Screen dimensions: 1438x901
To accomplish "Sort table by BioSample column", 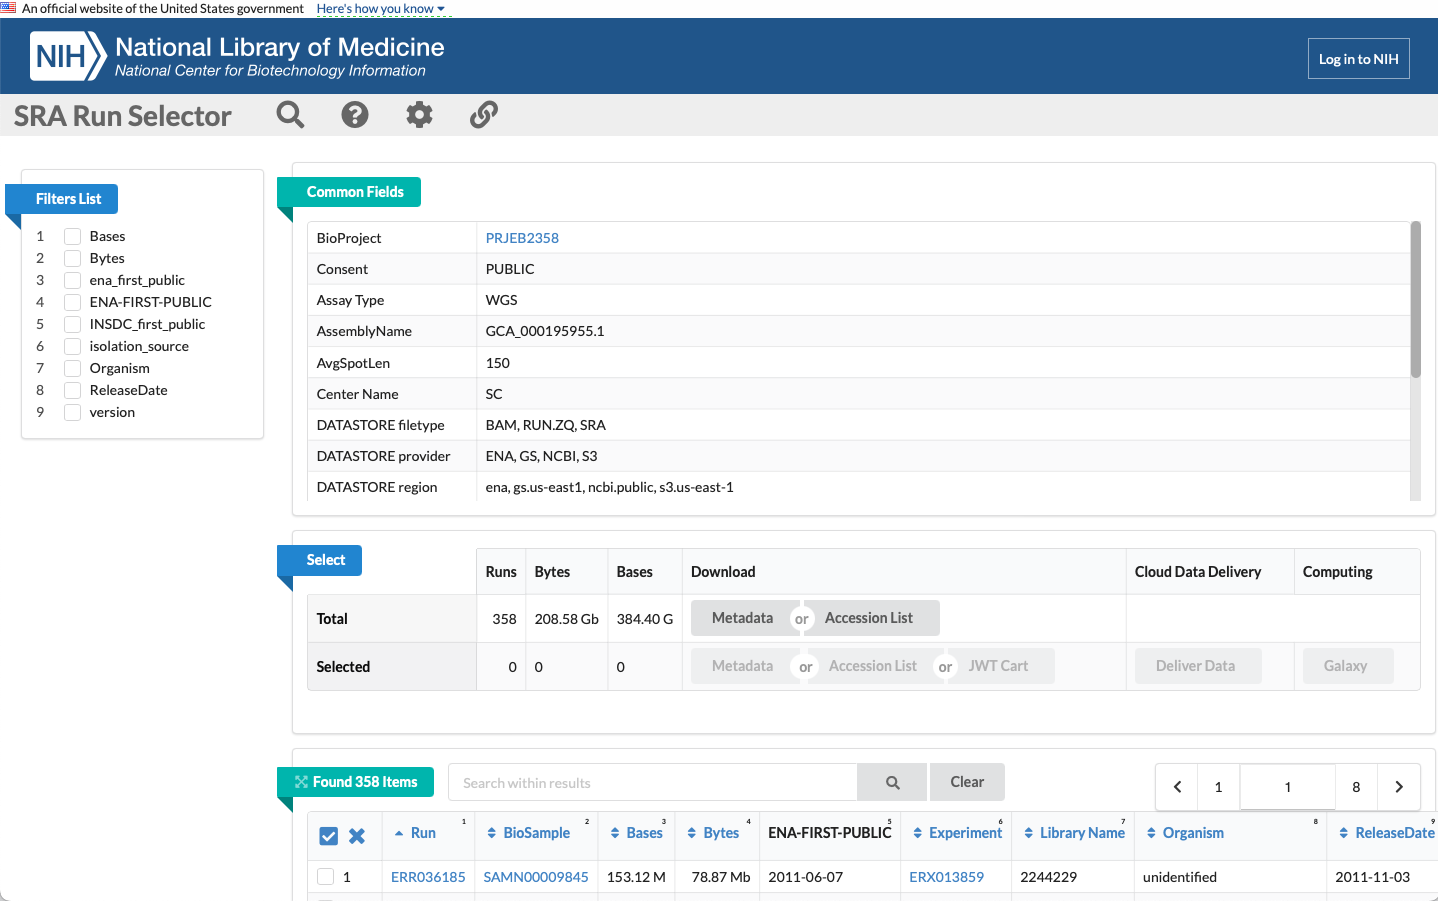I will tap(536, 833).
